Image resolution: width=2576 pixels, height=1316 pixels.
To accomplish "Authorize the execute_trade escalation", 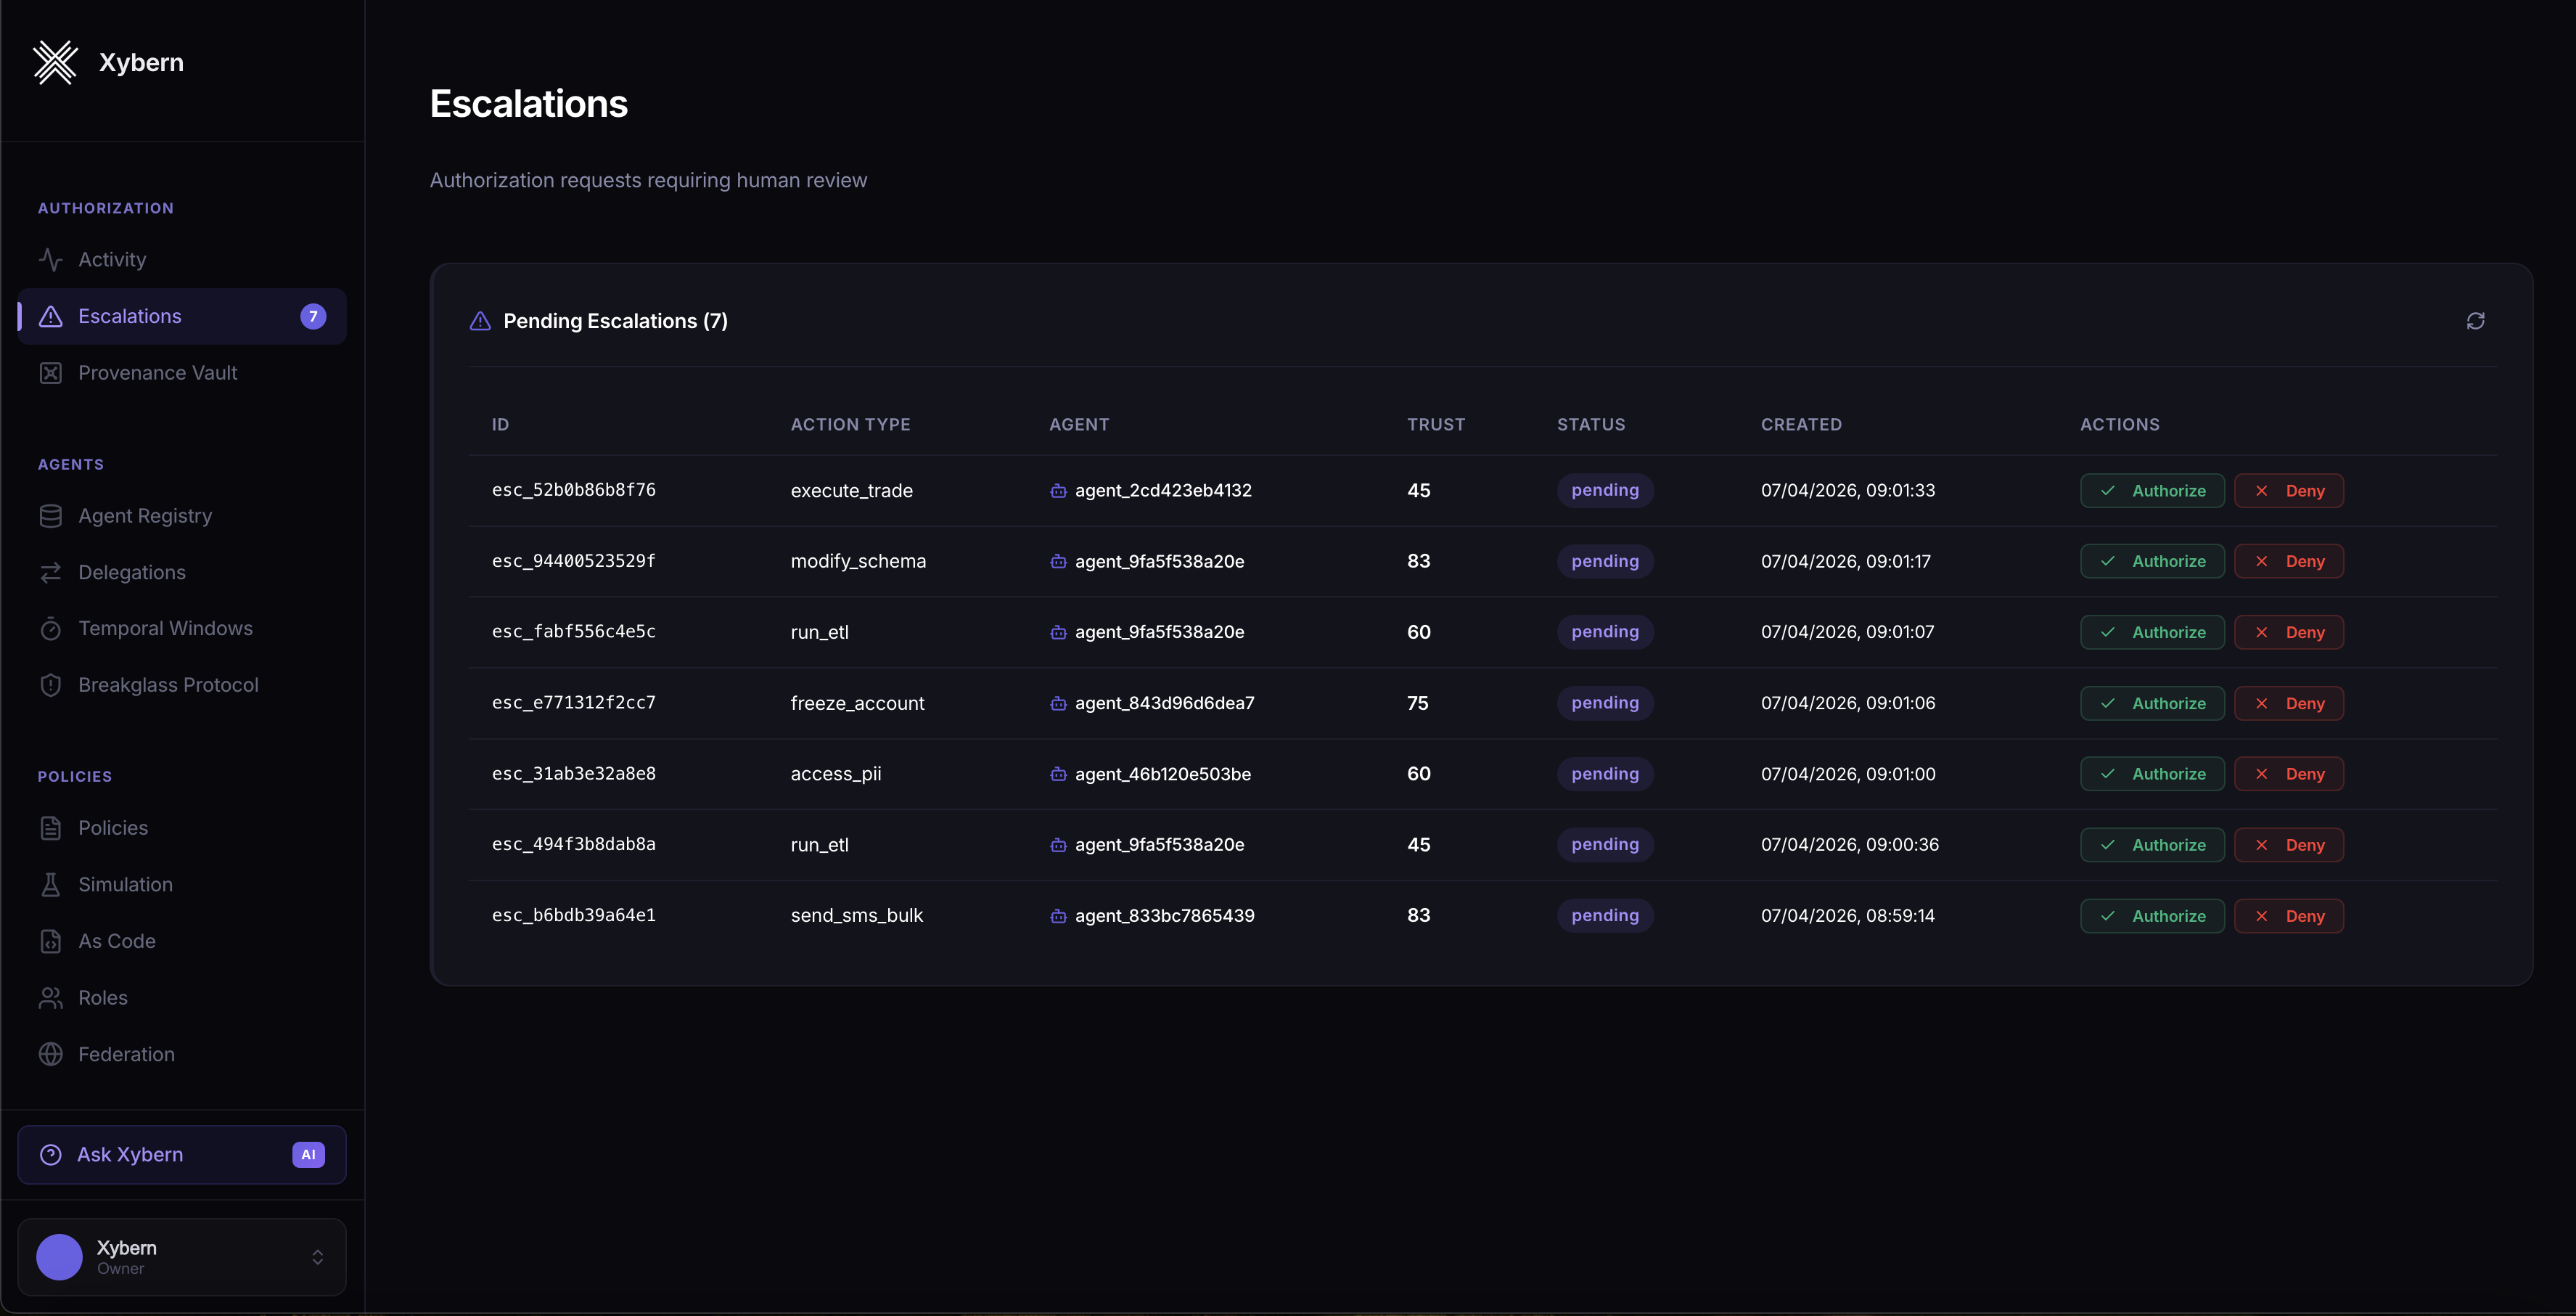I will pyautogui.click(x=2152, y=491).
